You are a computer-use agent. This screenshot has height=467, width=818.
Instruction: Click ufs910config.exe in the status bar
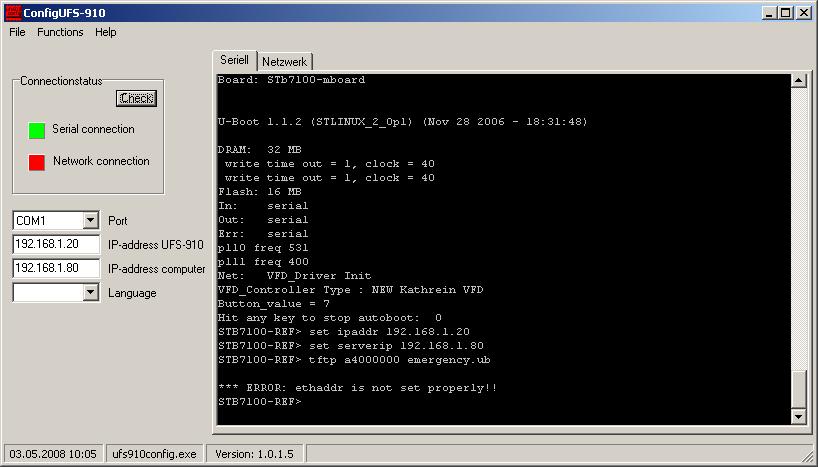(x=154, y=454)
